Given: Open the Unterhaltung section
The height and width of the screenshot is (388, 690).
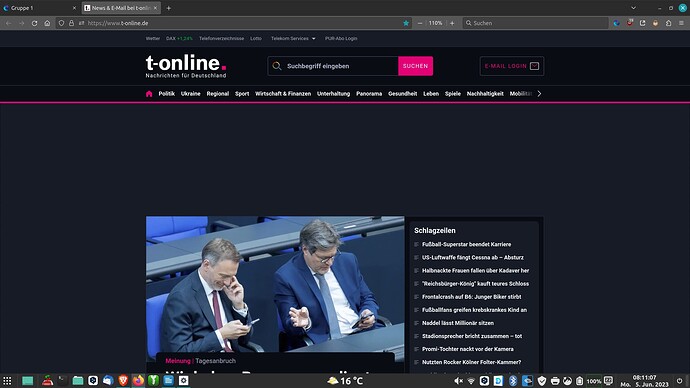Looking at the screenshot, I should pos(334,94).
